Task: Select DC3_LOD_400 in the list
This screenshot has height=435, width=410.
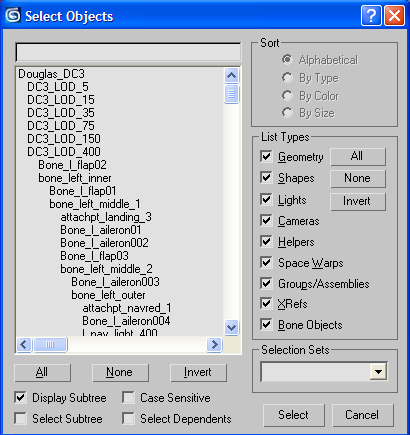Action: pyautogui.click(x=64, y=152)
